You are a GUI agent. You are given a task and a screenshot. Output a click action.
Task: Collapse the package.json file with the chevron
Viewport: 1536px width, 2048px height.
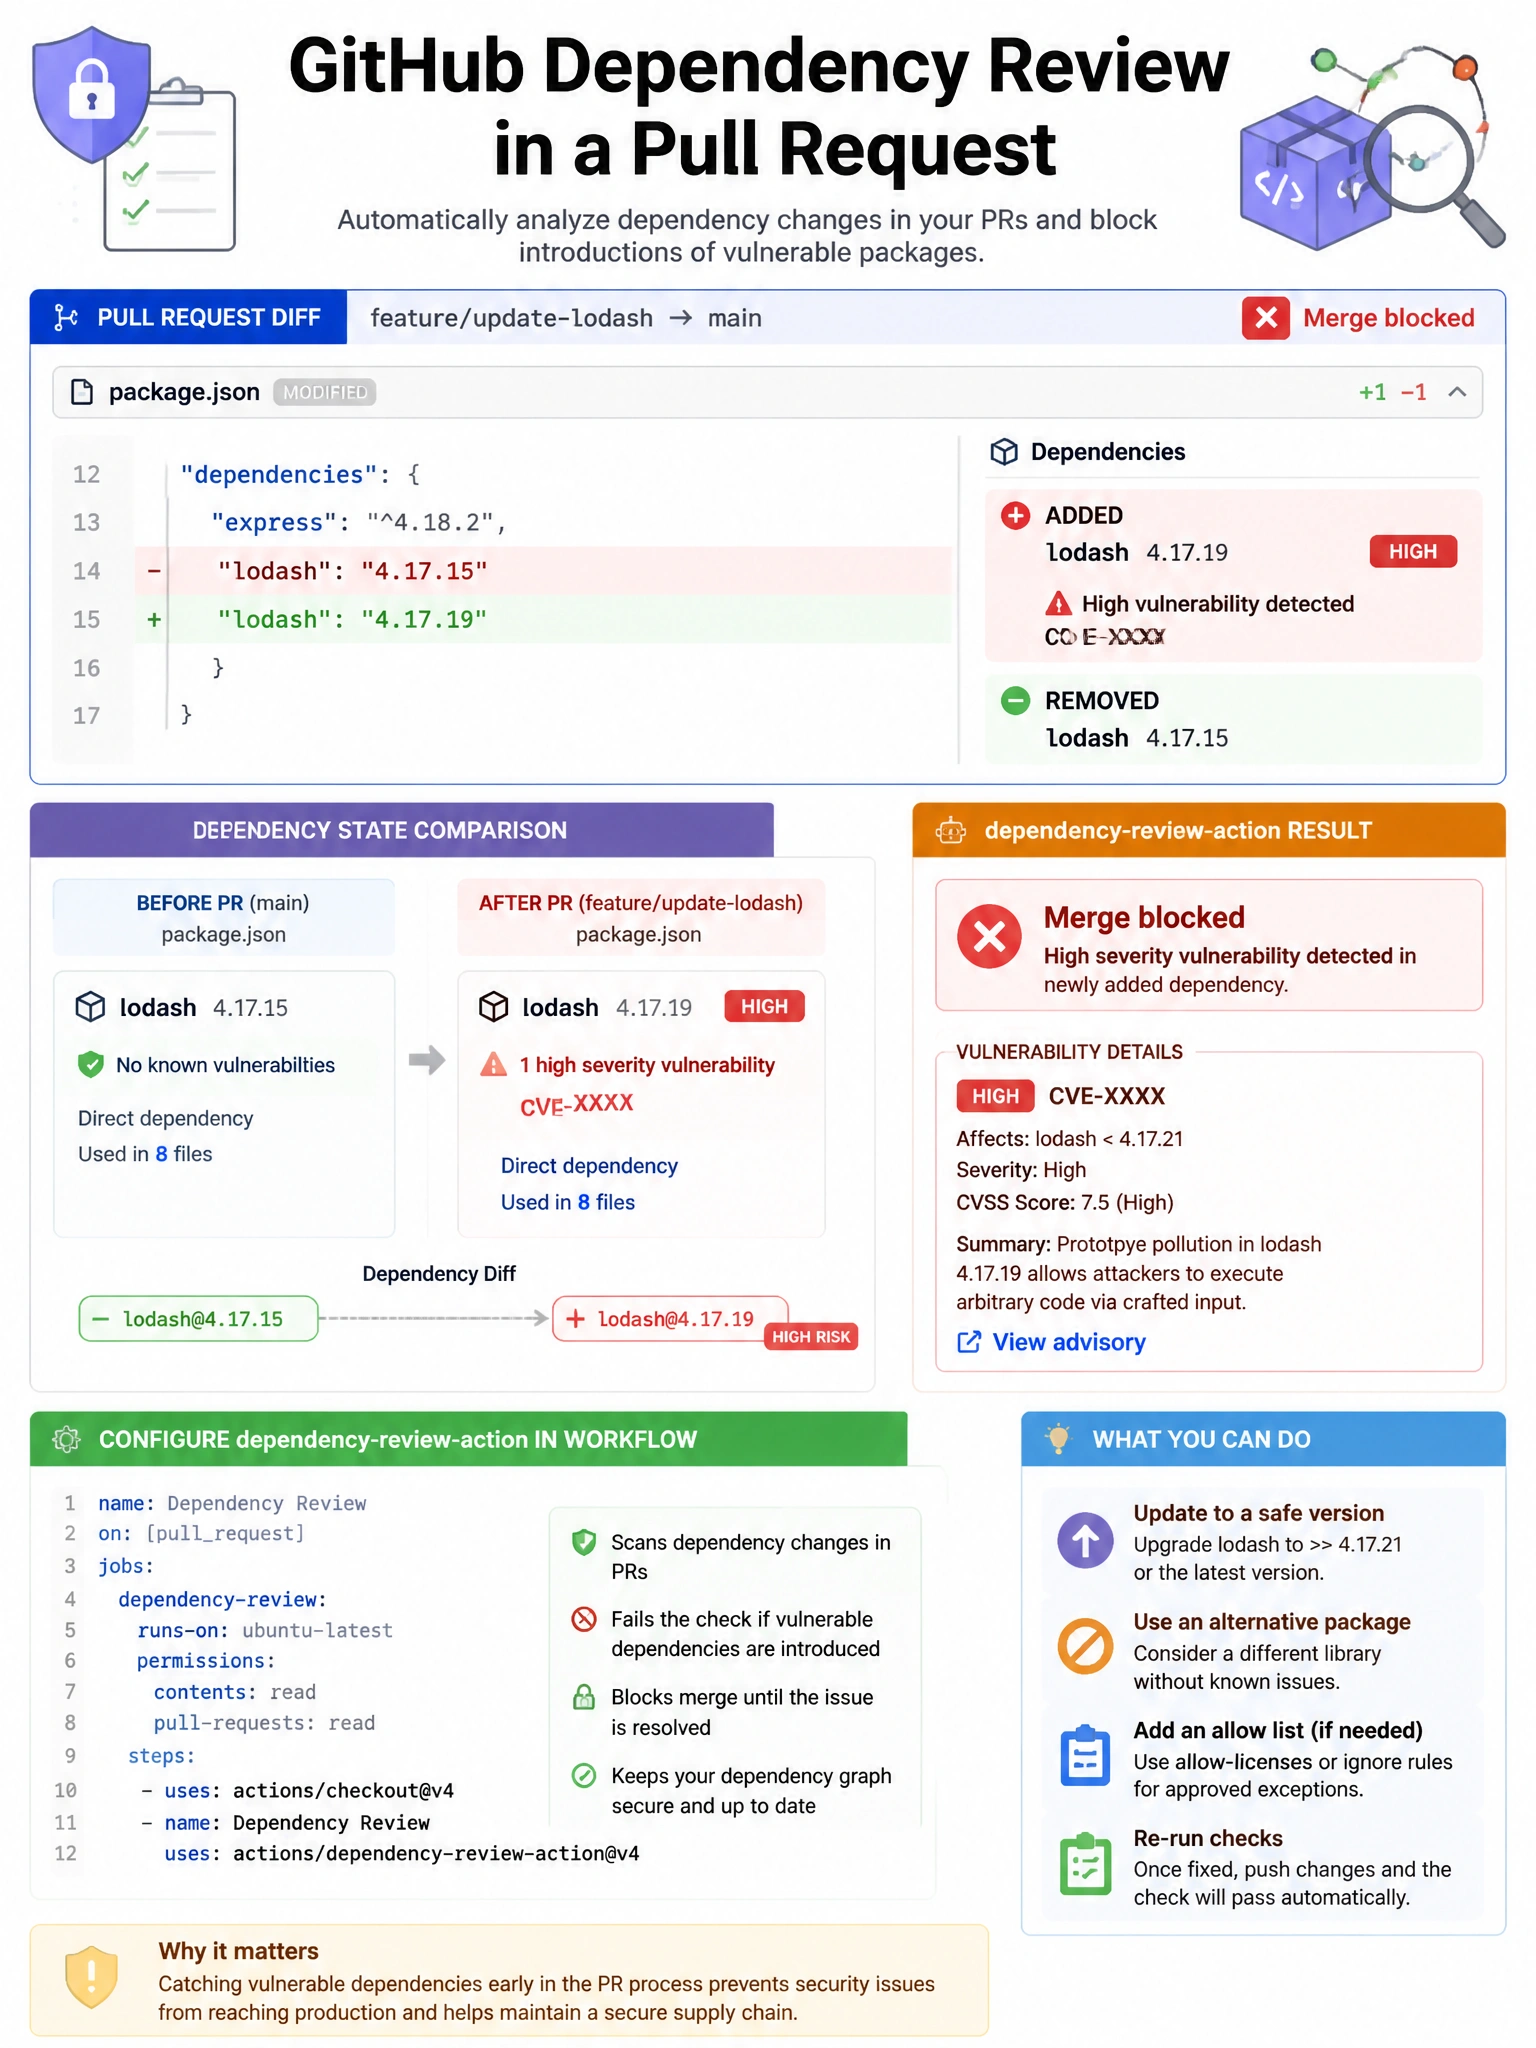tap(1457, 392)
